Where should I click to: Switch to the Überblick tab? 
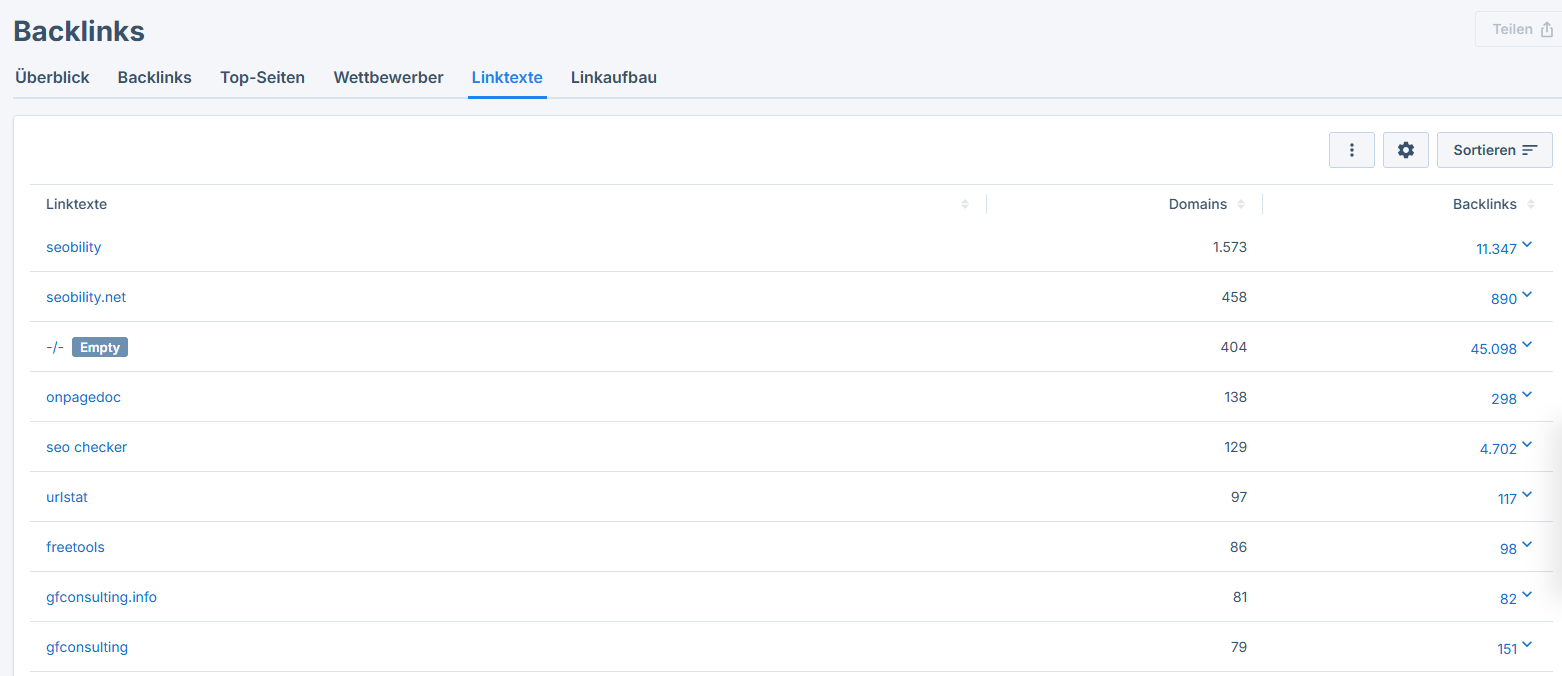[52, 77]
